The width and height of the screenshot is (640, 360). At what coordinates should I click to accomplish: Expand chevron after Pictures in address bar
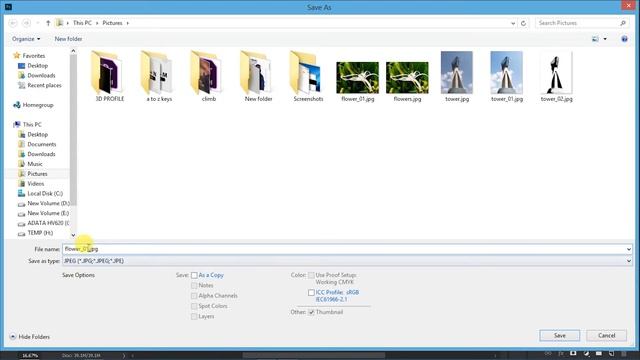tap(127, 23)
